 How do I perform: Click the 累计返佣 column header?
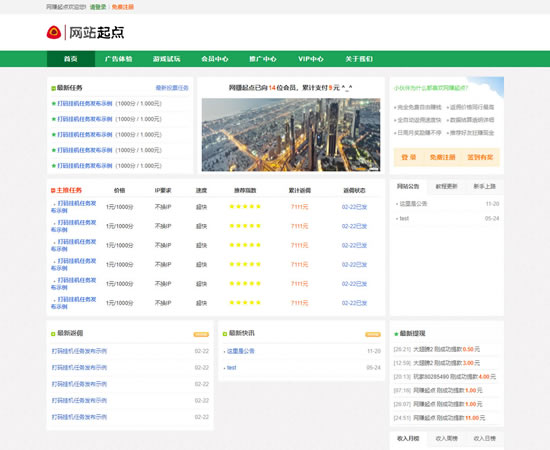tap(300, 190)
